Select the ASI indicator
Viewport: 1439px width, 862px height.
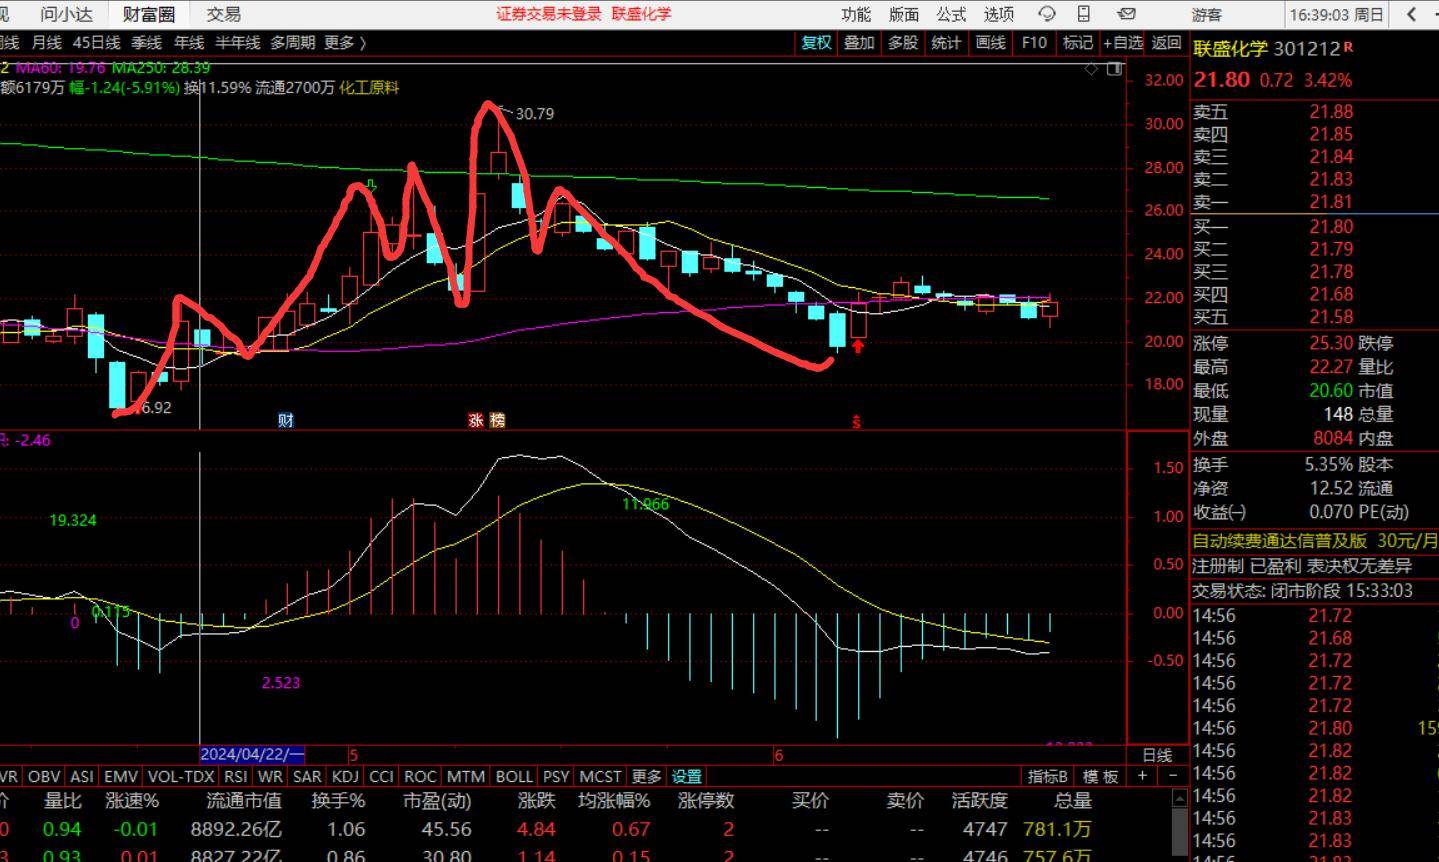coord(82,776)
